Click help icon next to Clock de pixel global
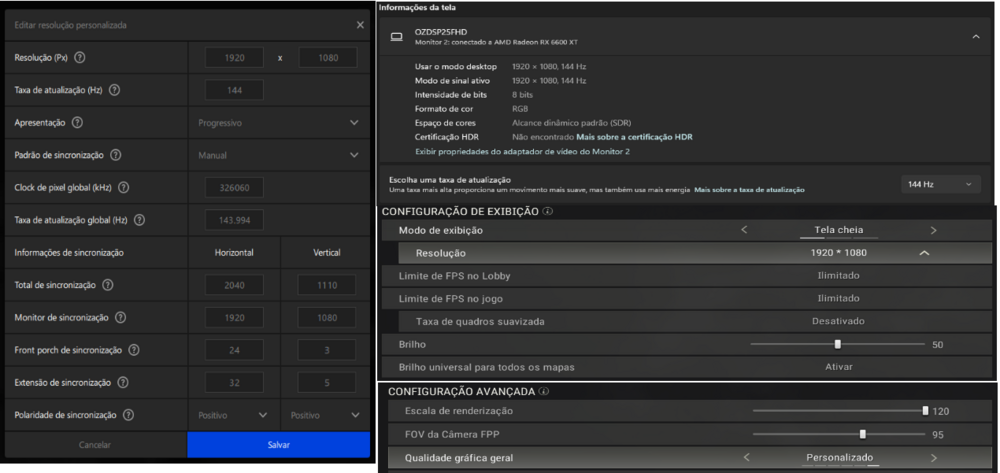This screenshot has width=1000, height=473. pos(123,188)
